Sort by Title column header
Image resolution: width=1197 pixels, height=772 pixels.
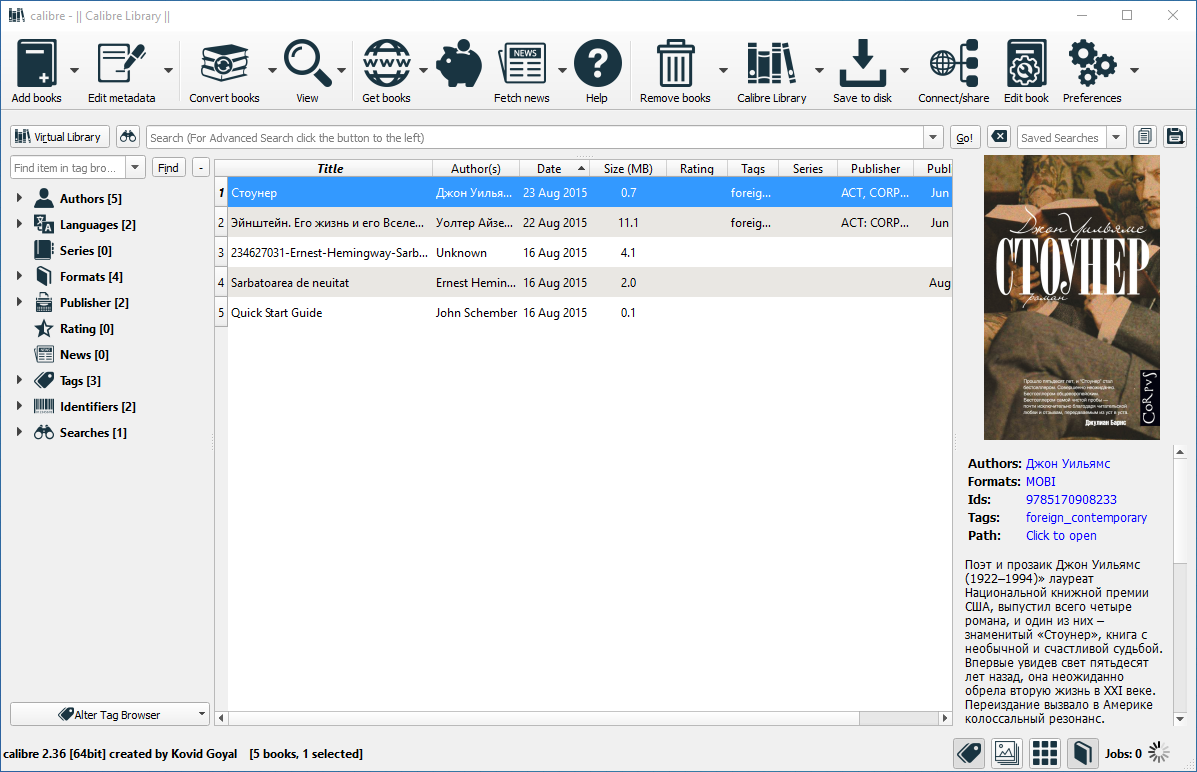(331, 169)
